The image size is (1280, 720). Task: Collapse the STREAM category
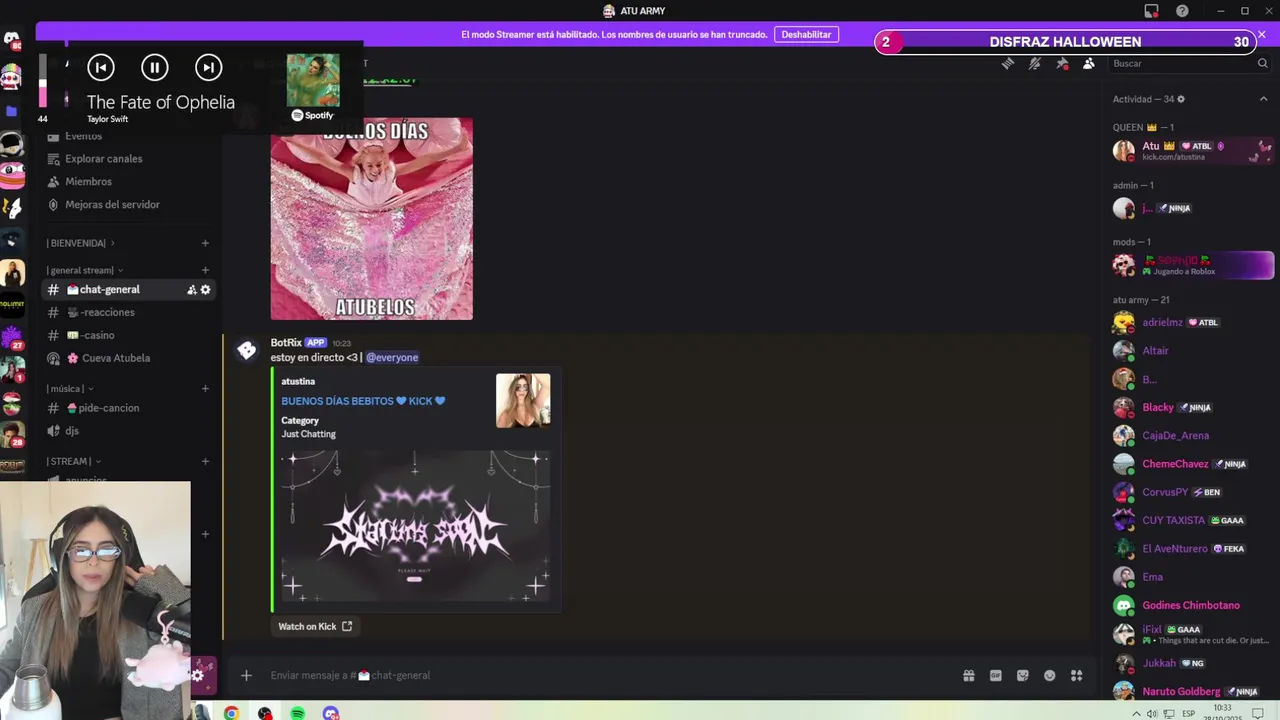click(74, 462)
